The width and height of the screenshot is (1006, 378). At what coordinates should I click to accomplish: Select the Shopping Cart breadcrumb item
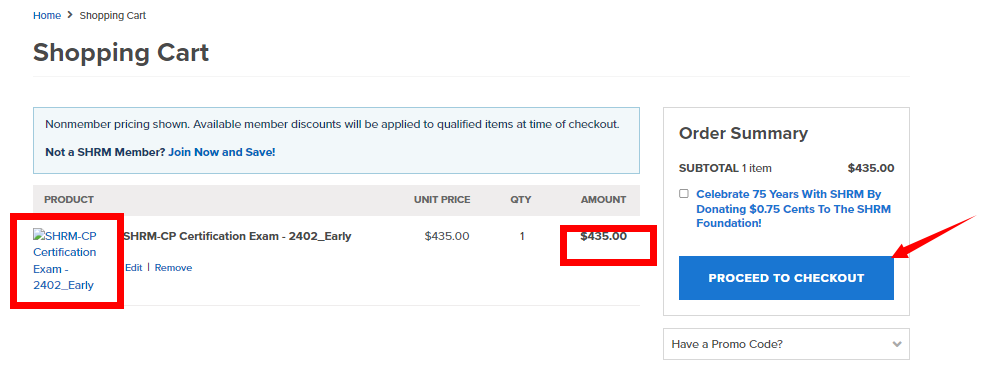tap(113, 15)
